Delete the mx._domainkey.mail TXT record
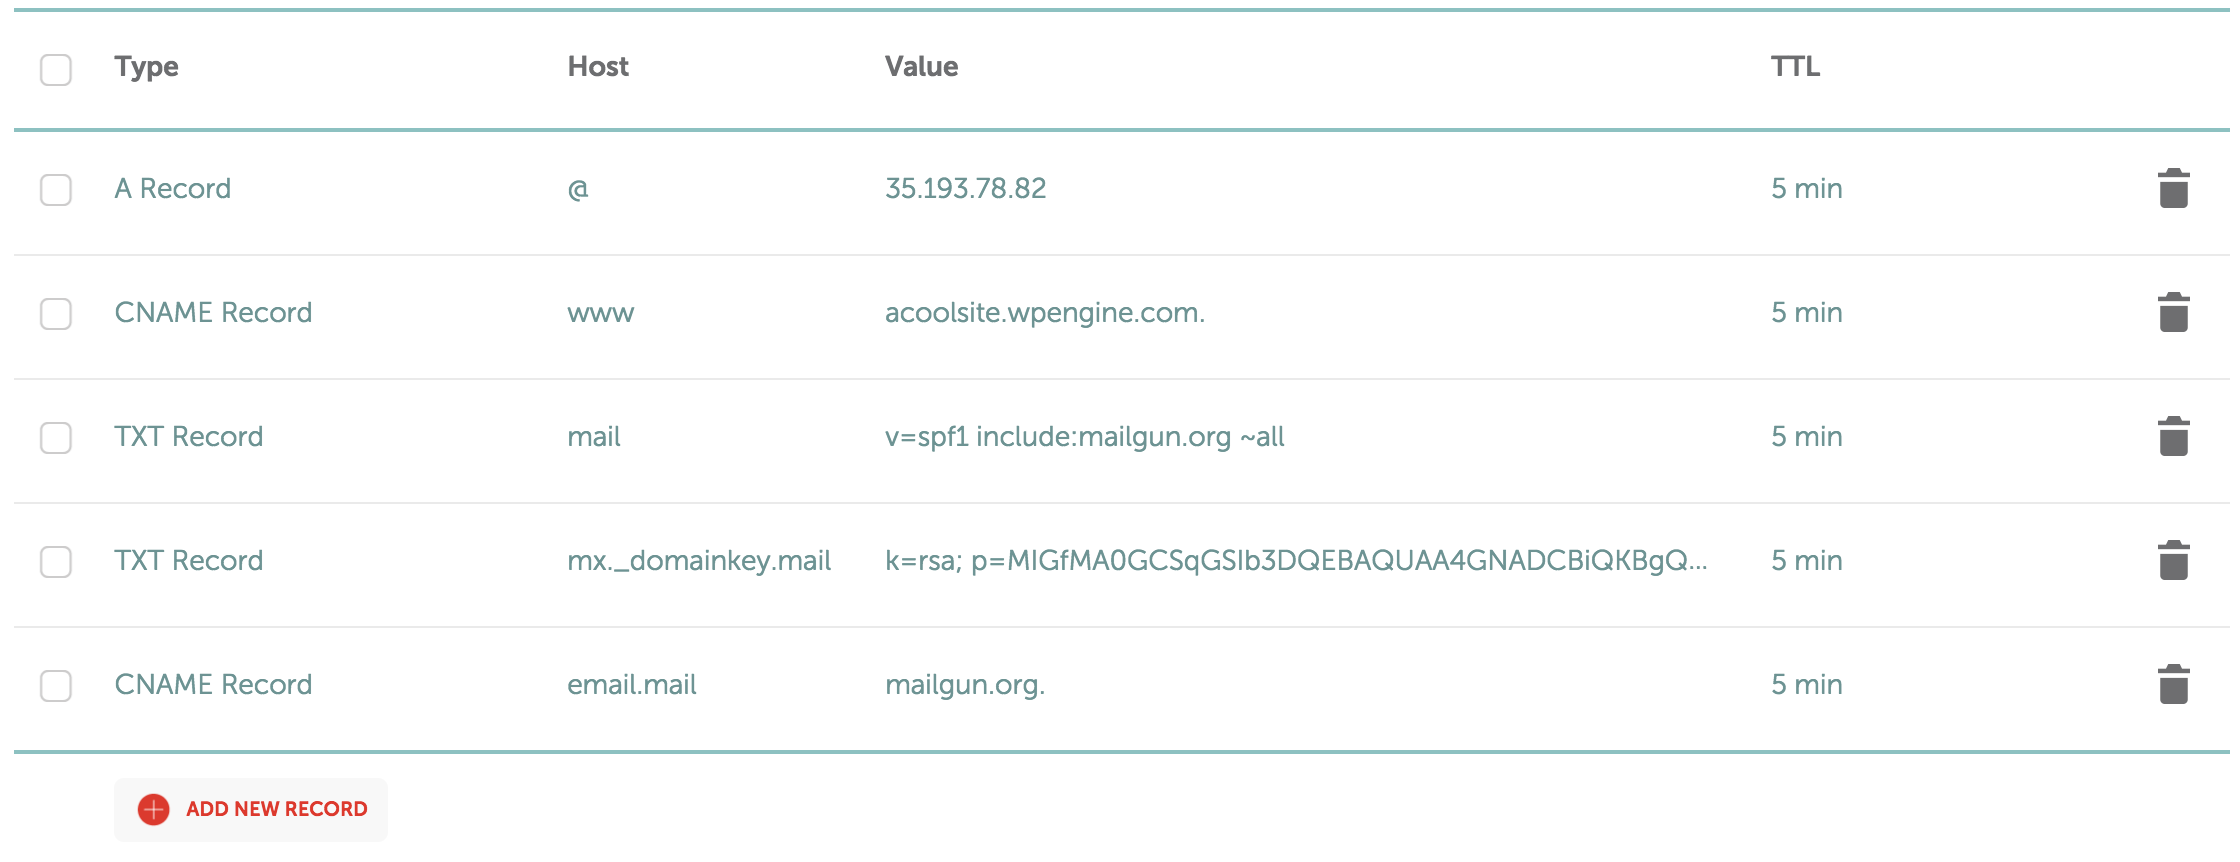The width and height of the screenshot is (2240, 862). click(2173, 561)
